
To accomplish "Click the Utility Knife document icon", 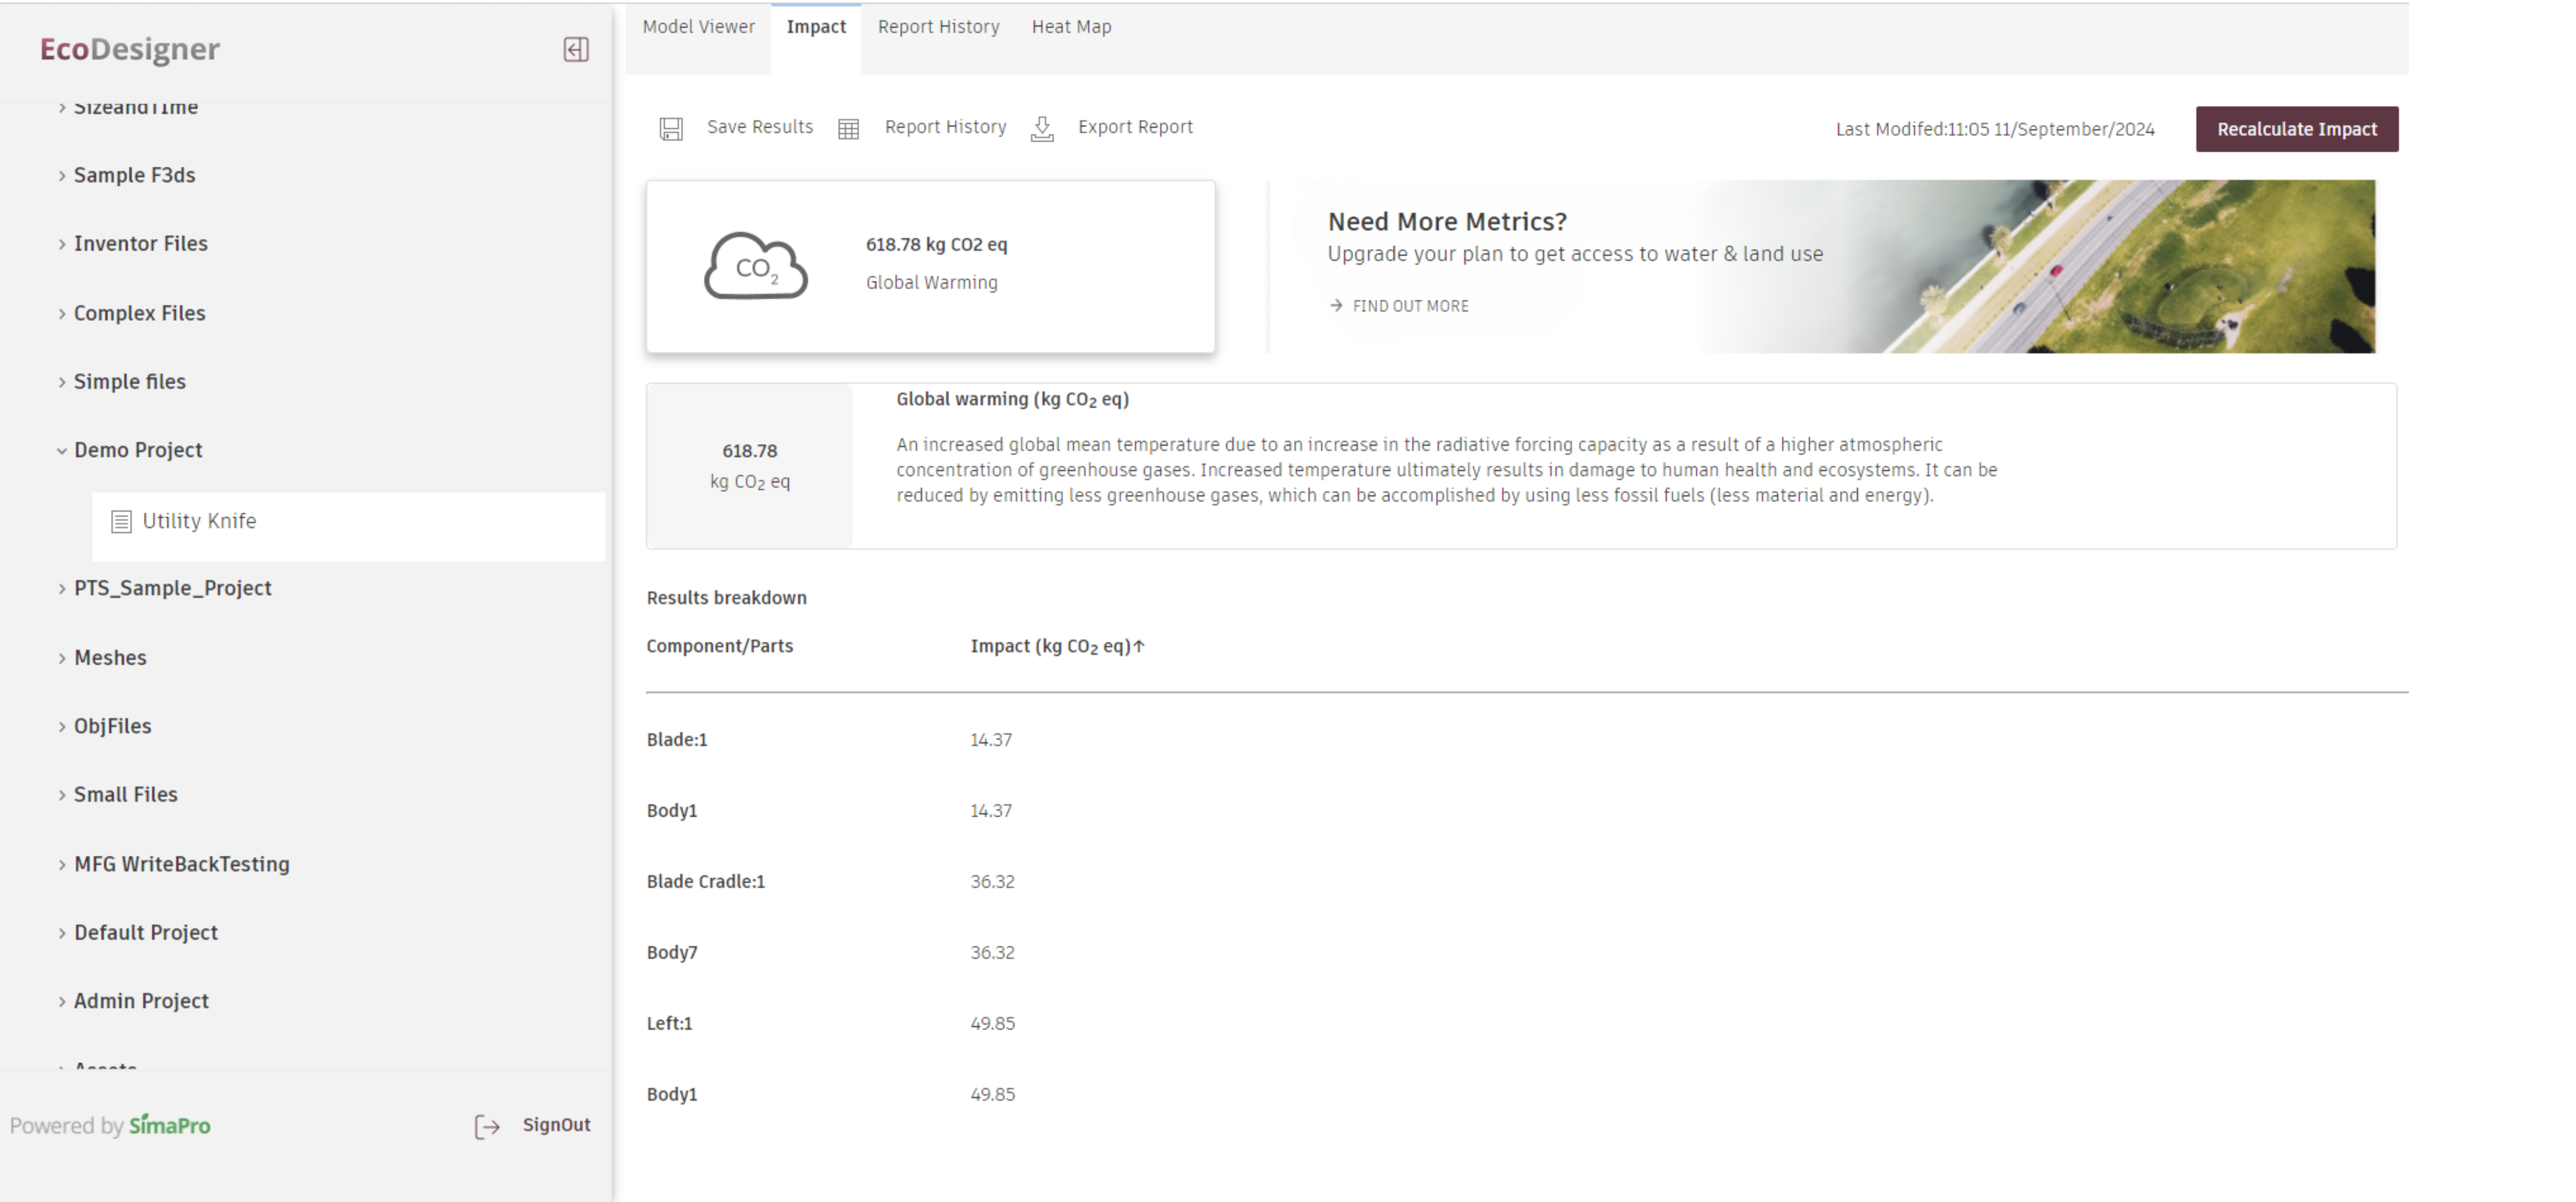I will [121, 521].
